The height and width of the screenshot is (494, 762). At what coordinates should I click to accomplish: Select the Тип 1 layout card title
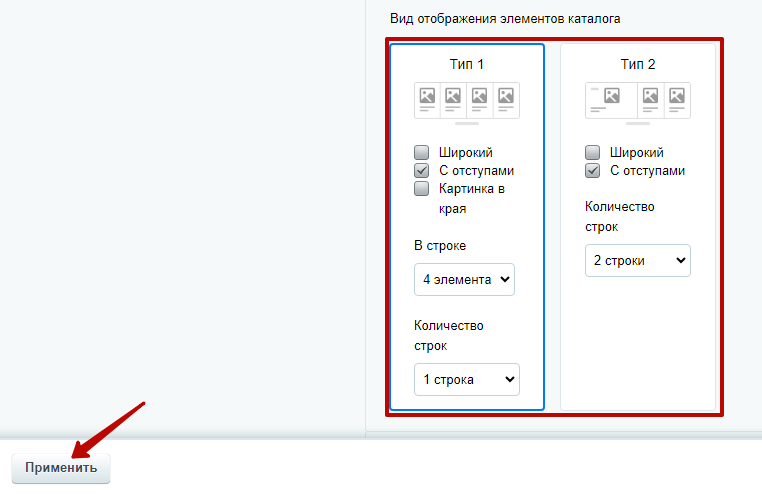(x=467, y=64)
